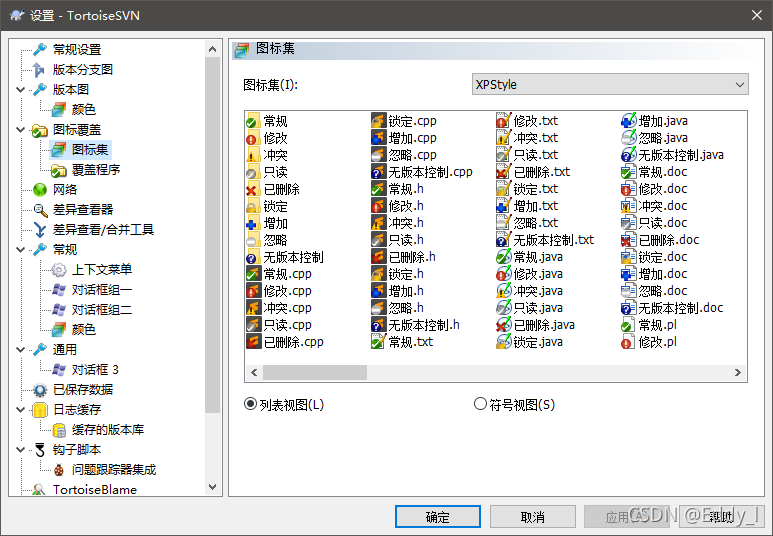Image resolution: width=773 pixels, height=536 pixels.
Task: Collapse the 通用 tree node
Action: click(21, 350)
